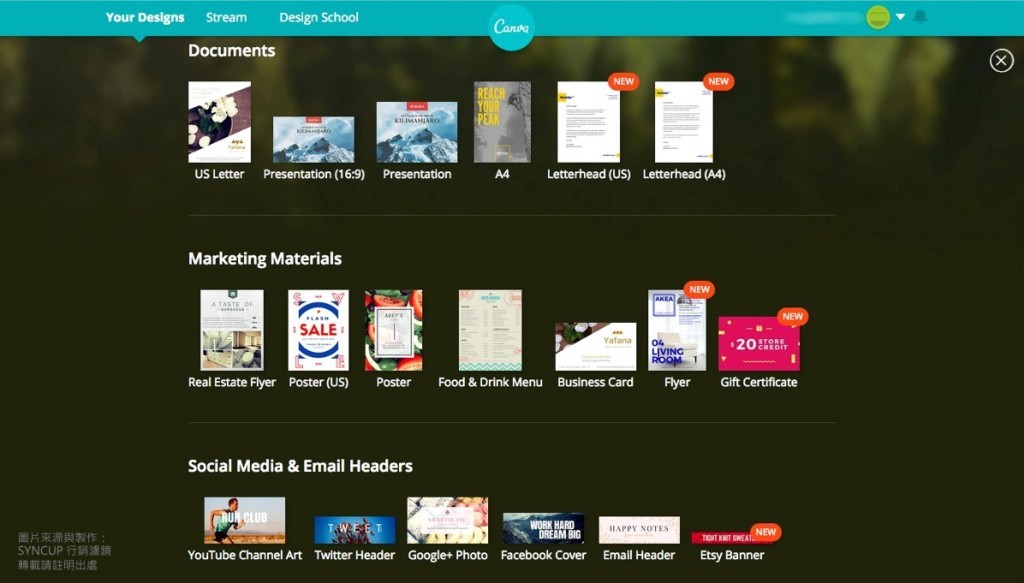Click the Canva logo icon
This screenshot has height=583, width=1024.
coord(512,27)
